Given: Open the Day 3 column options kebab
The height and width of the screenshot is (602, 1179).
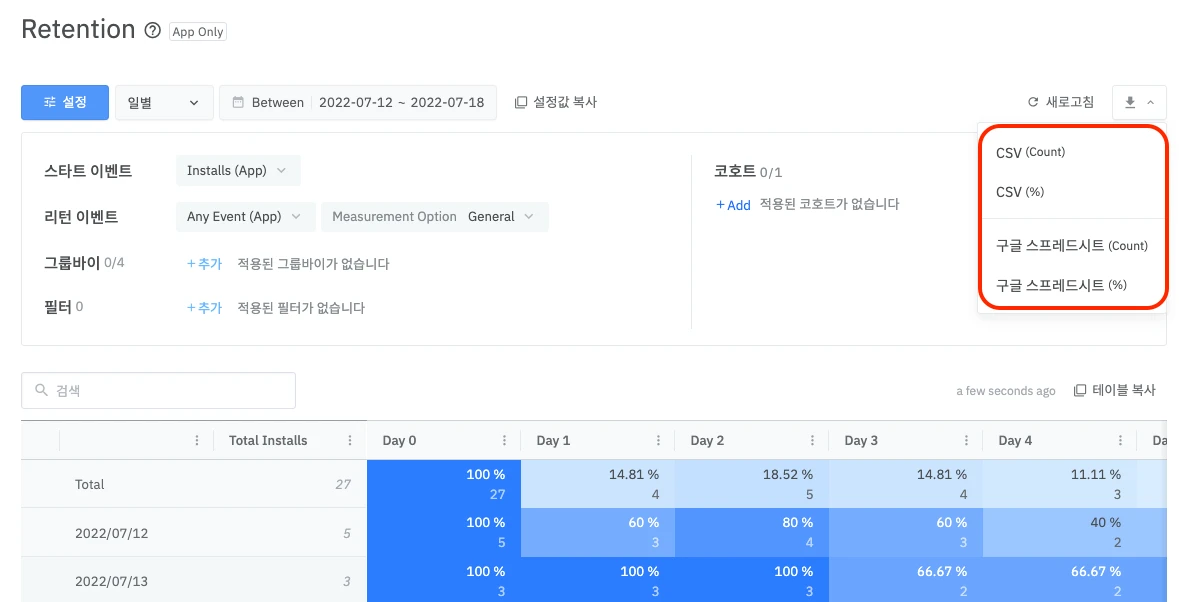Looking at the screenshot, I should click(966, 440).
